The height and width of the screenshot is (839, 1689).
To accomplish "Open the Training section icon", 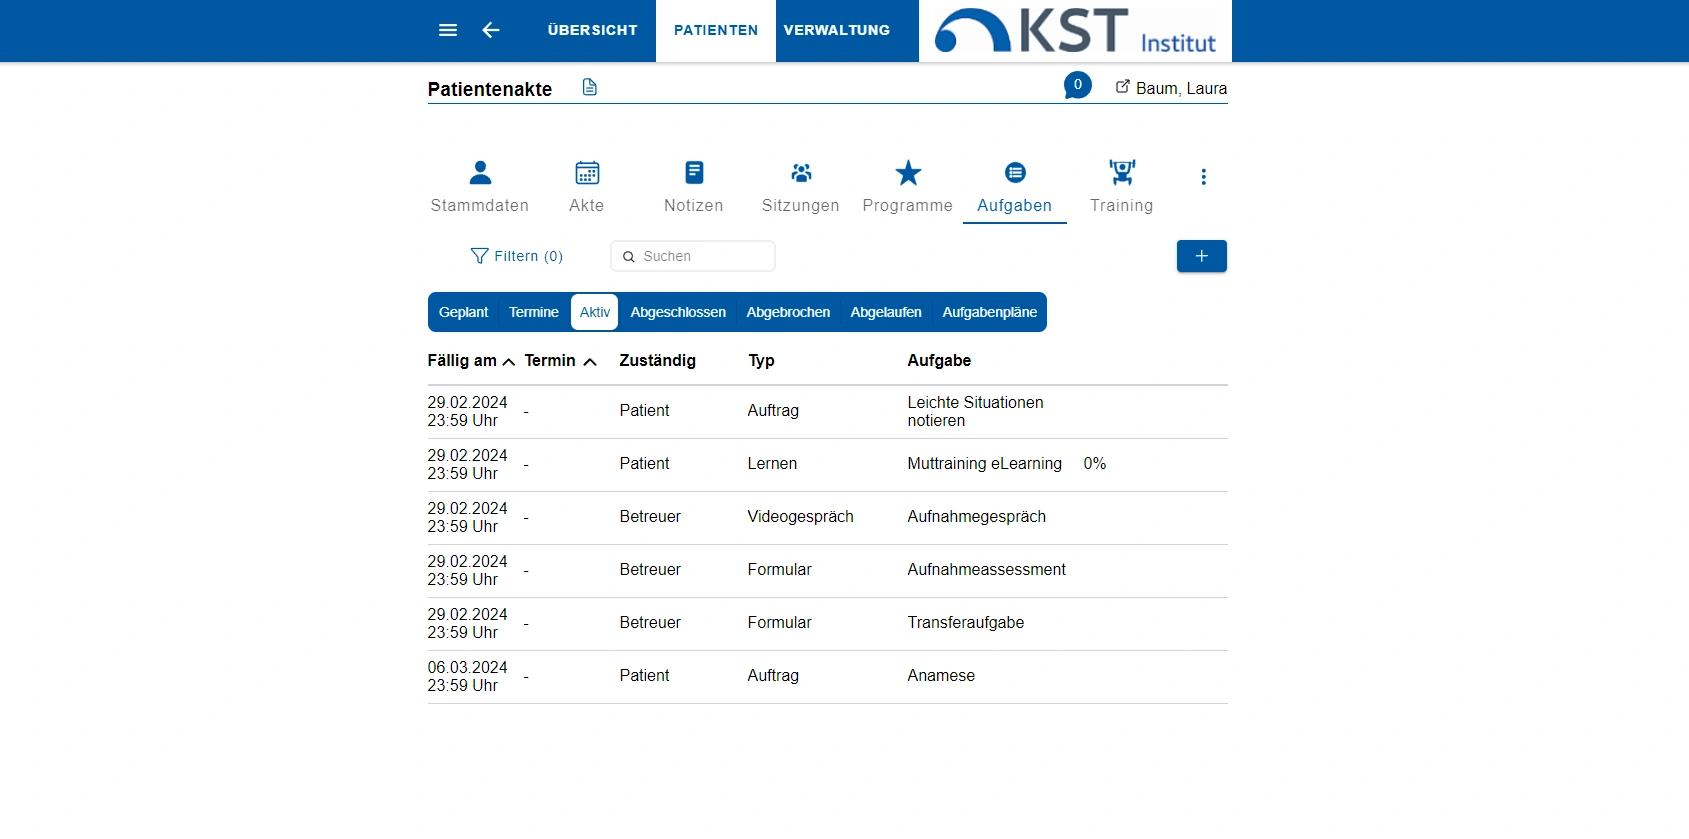I will pyautogui.click(x=1121, y=173).
